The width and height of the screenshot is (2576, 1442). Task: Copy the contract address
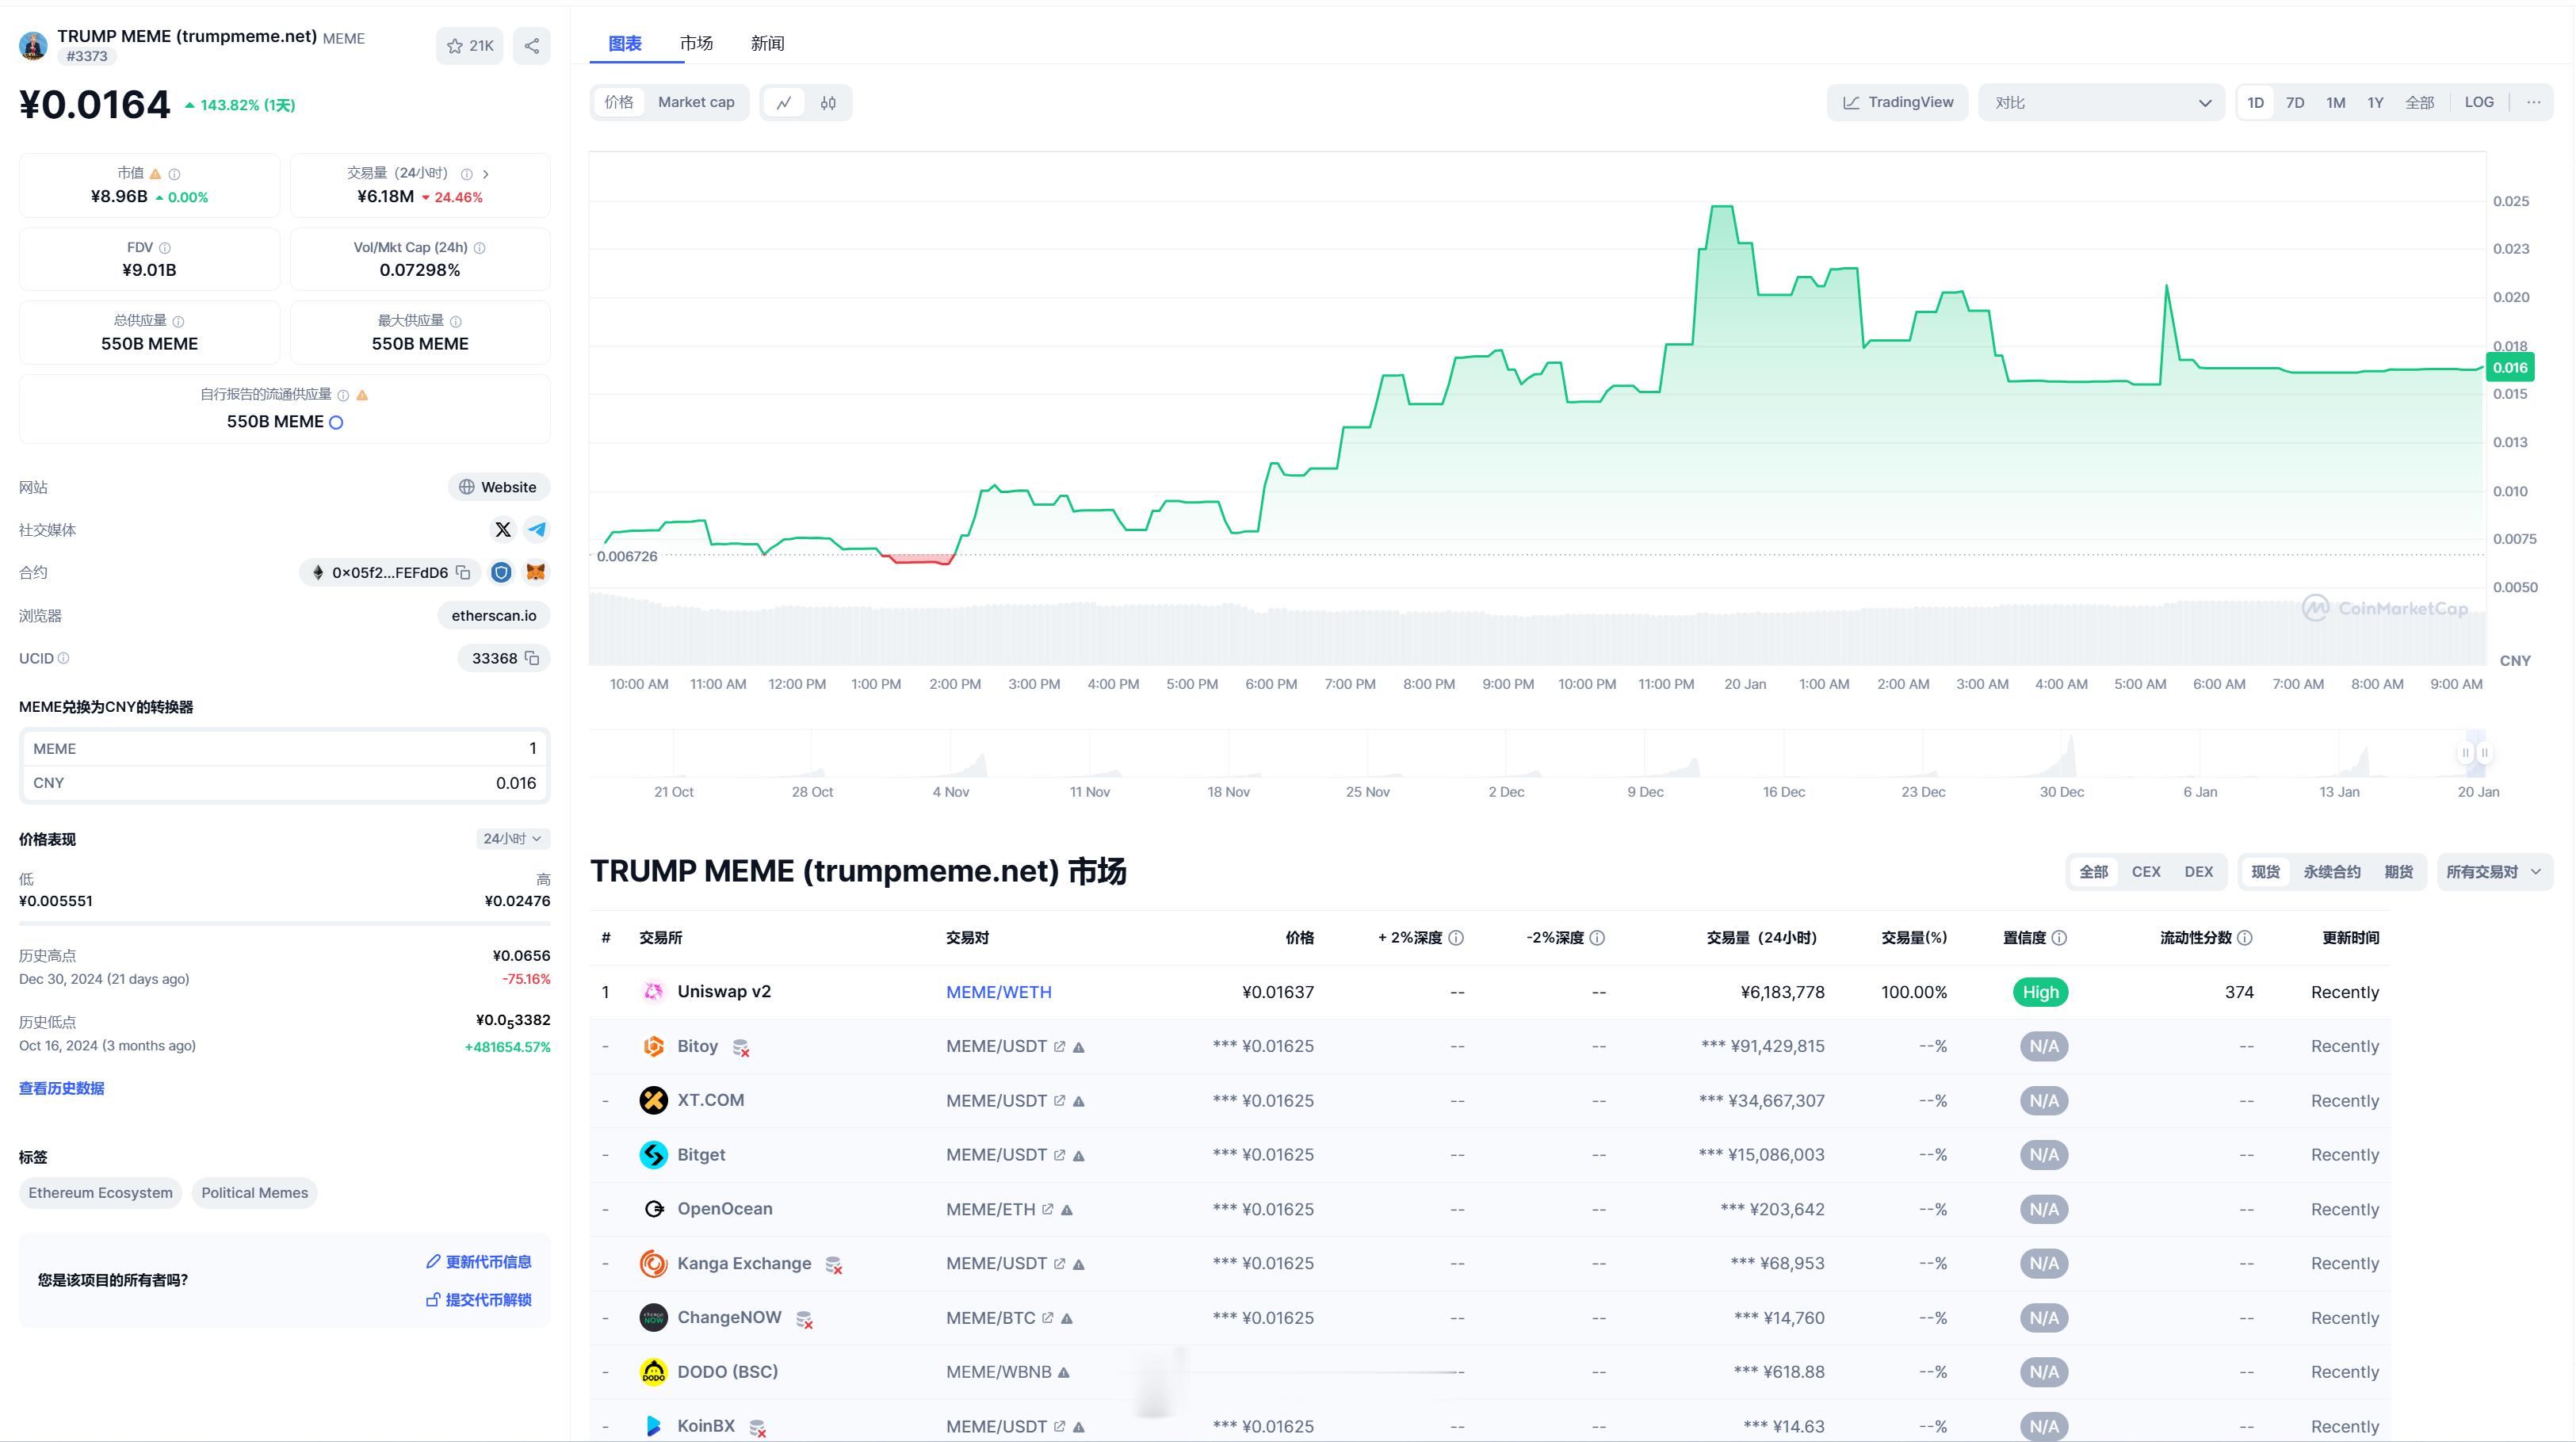coord(463,572)
